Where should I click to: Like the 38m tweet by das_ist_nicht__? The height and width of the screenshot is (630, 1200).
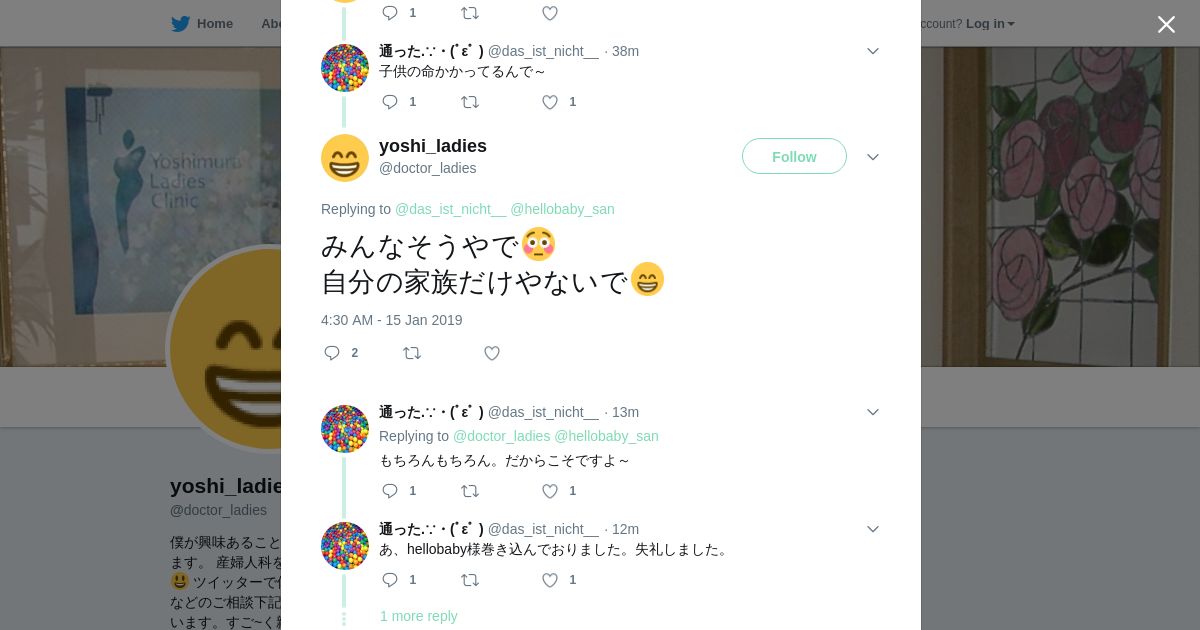[550, 102]
